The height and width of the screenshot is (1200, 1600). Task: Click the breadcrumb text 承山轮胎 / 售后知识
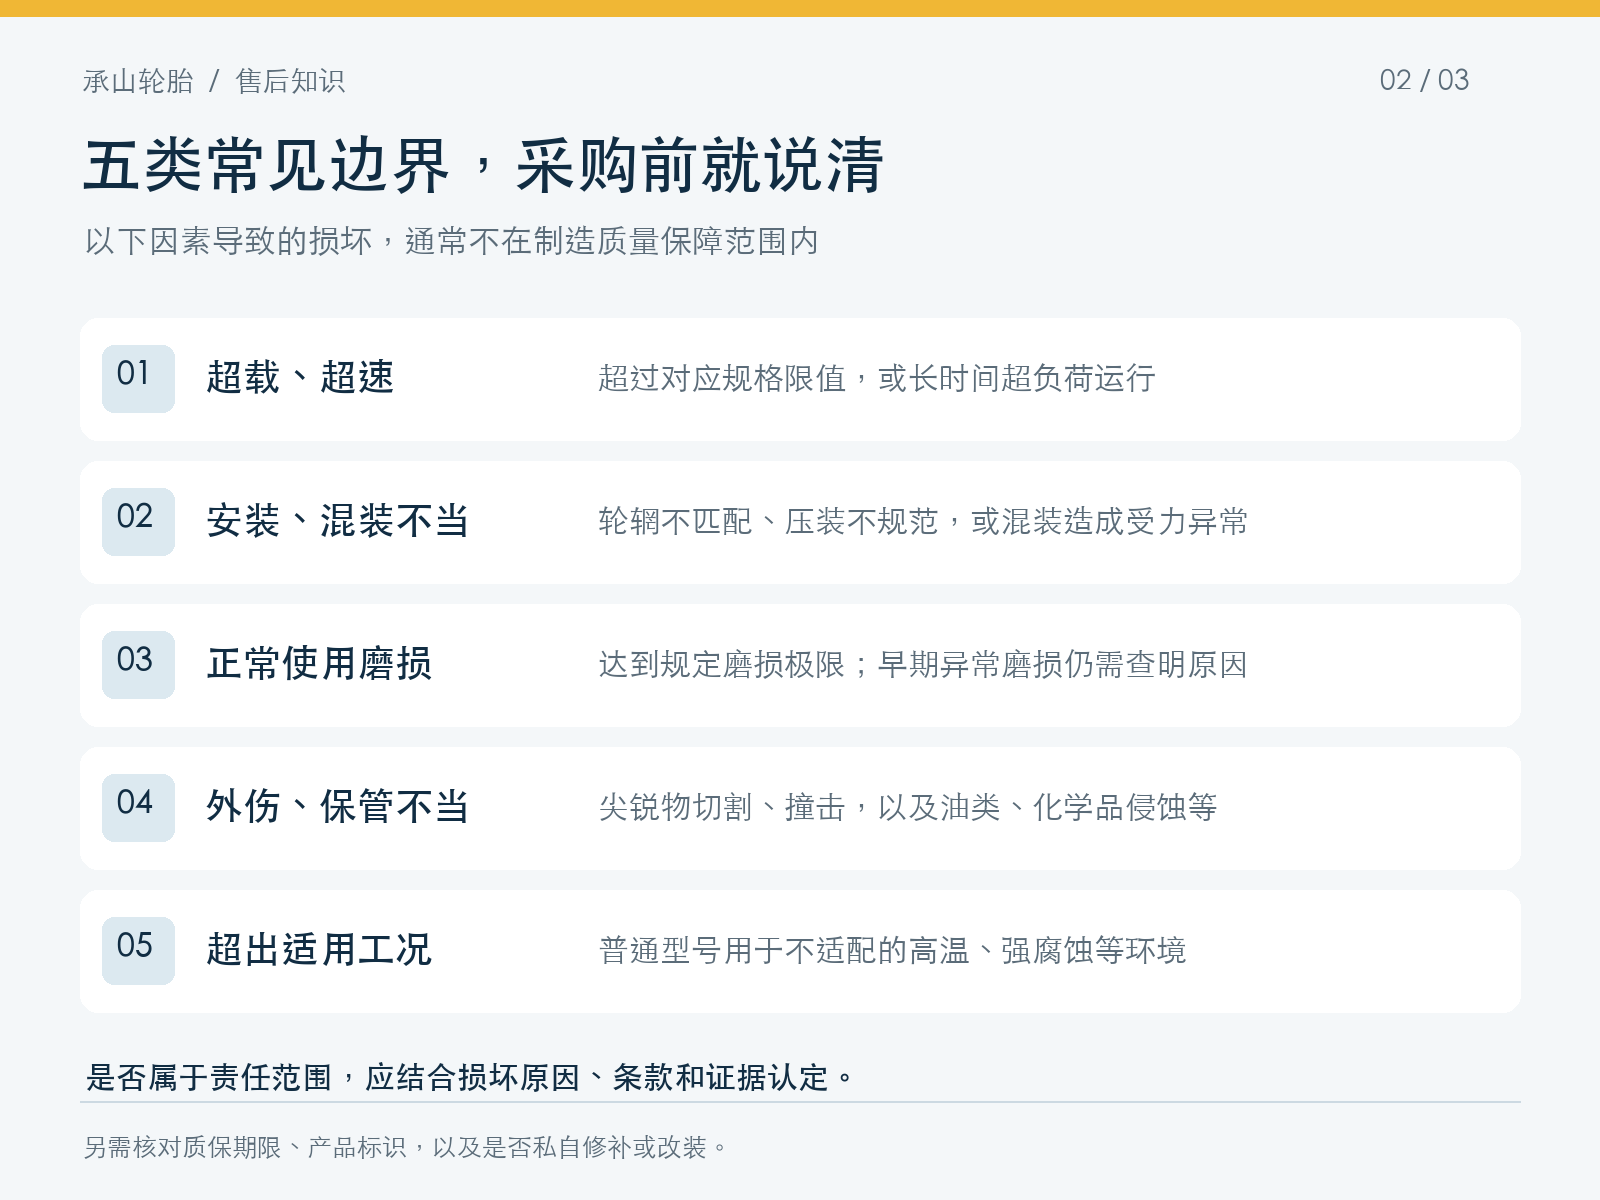(x=214, y=81)
